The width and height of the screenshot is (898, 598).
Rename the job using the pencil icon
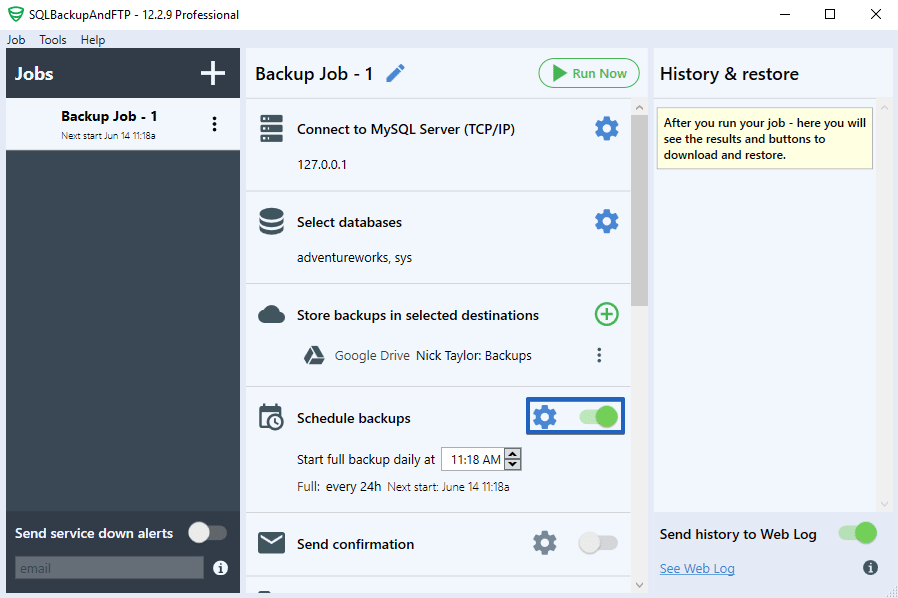pos(395,73)
